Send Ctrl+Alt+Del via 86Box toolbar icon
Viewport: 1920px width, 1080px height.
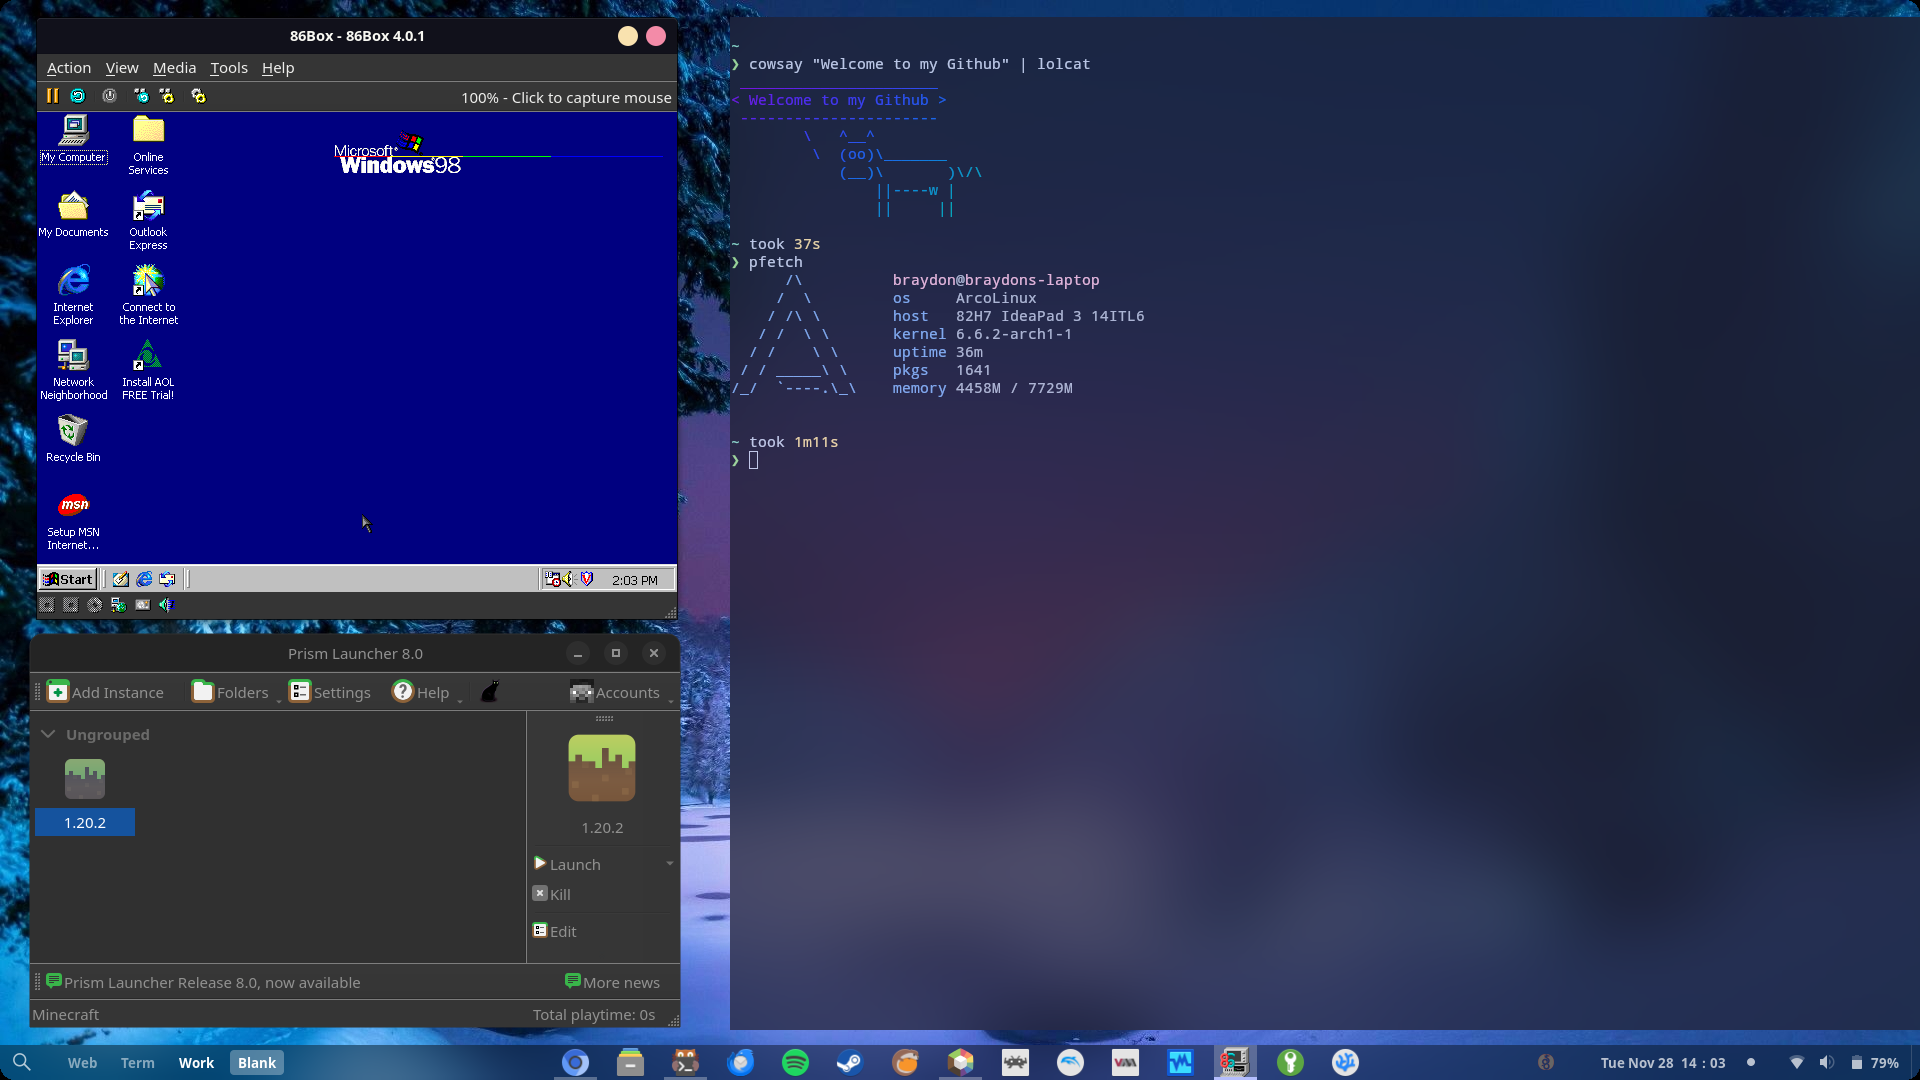tap(141, 96)
